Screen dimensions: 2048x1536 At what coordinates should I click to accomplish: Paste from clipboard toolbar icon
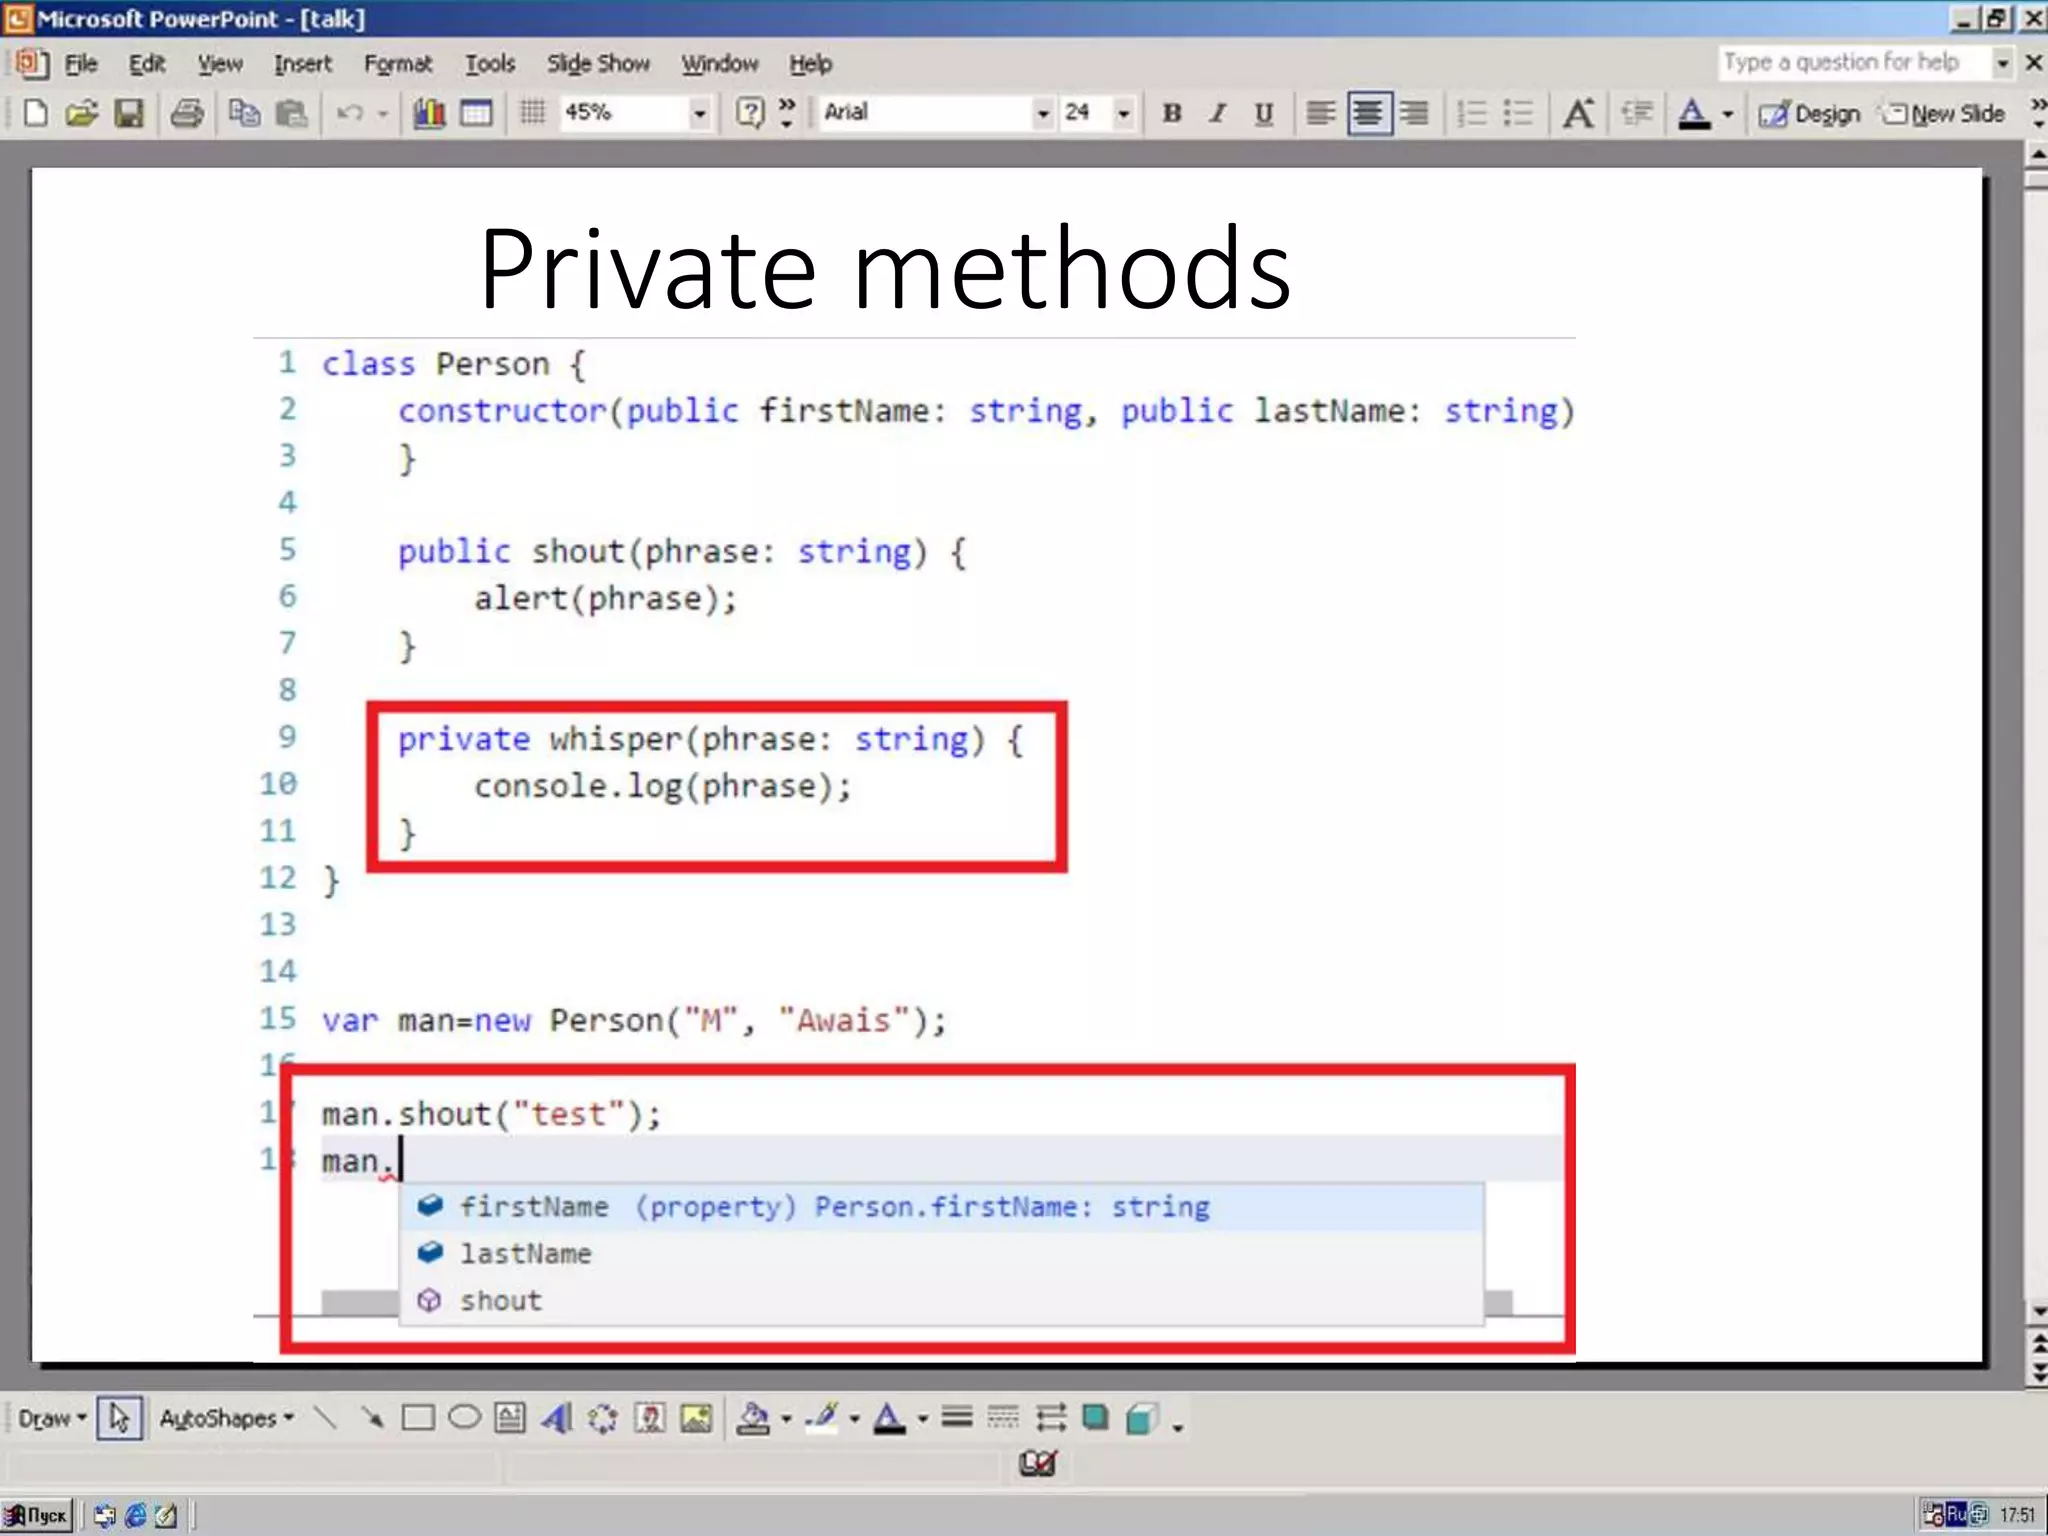pos(291,113)
